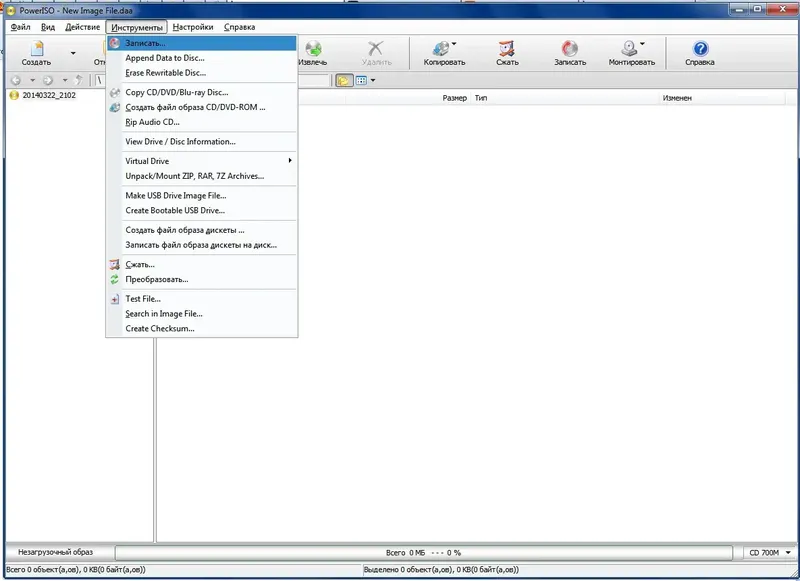The image size is (800, 581).
Task: Choose Unpack/Mount ZIP, RAR, 7Z Archives...
Action: tap(202, 176)
